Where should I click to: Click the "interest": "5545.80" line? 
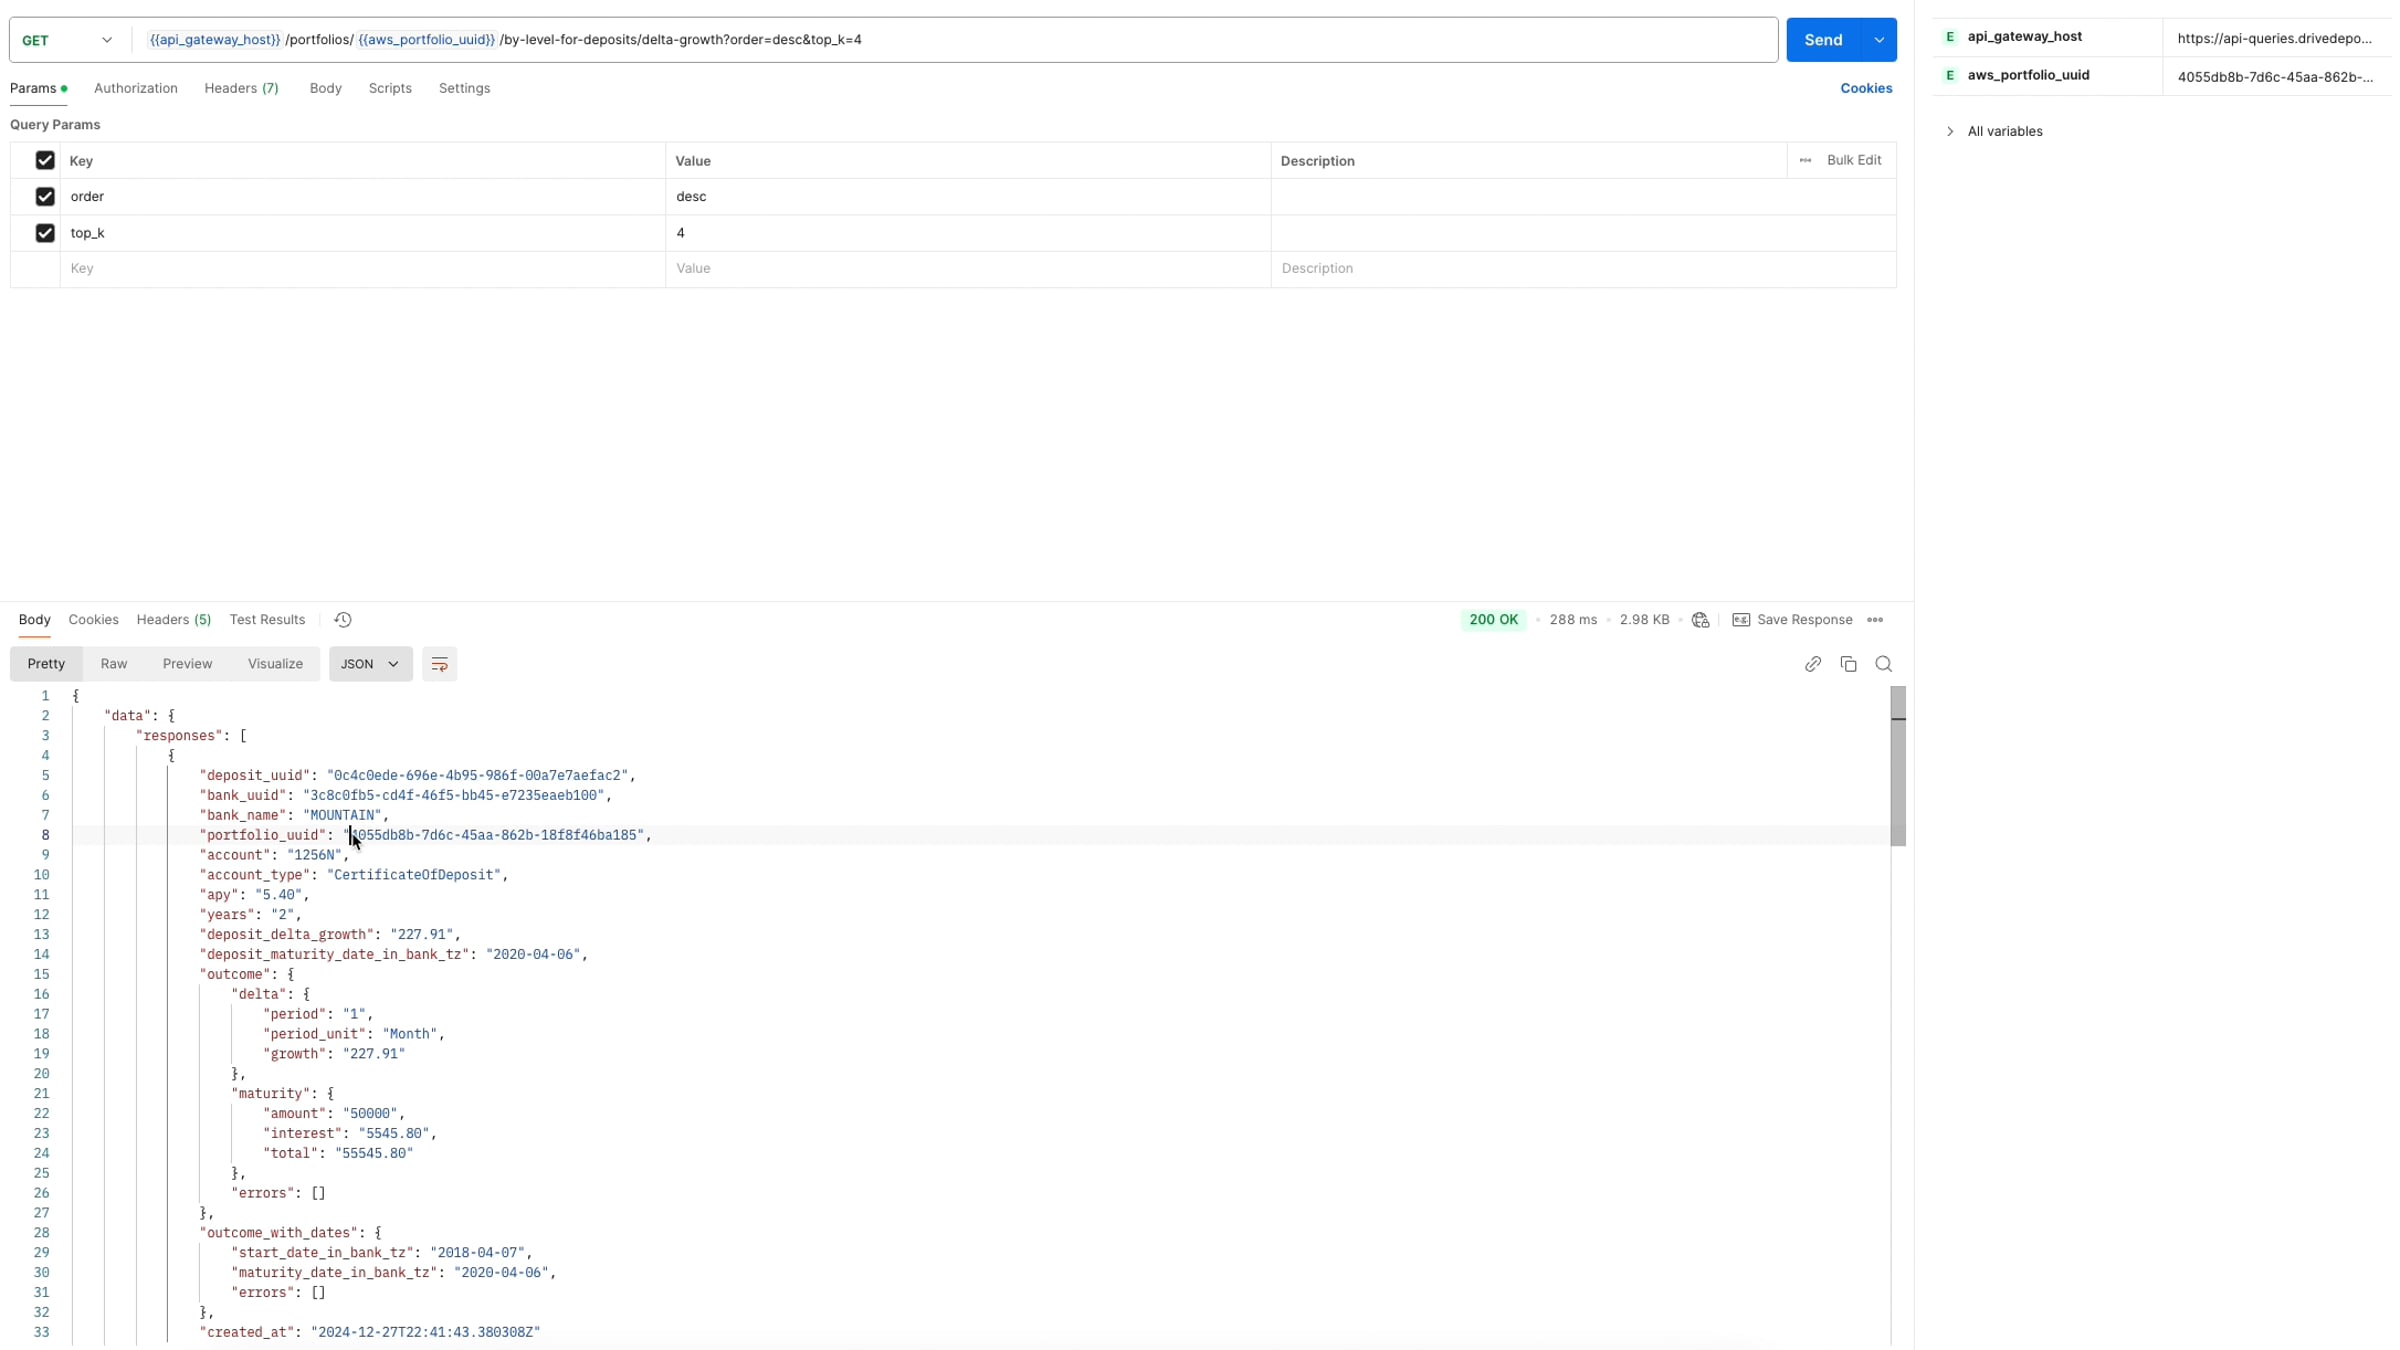350,1133
